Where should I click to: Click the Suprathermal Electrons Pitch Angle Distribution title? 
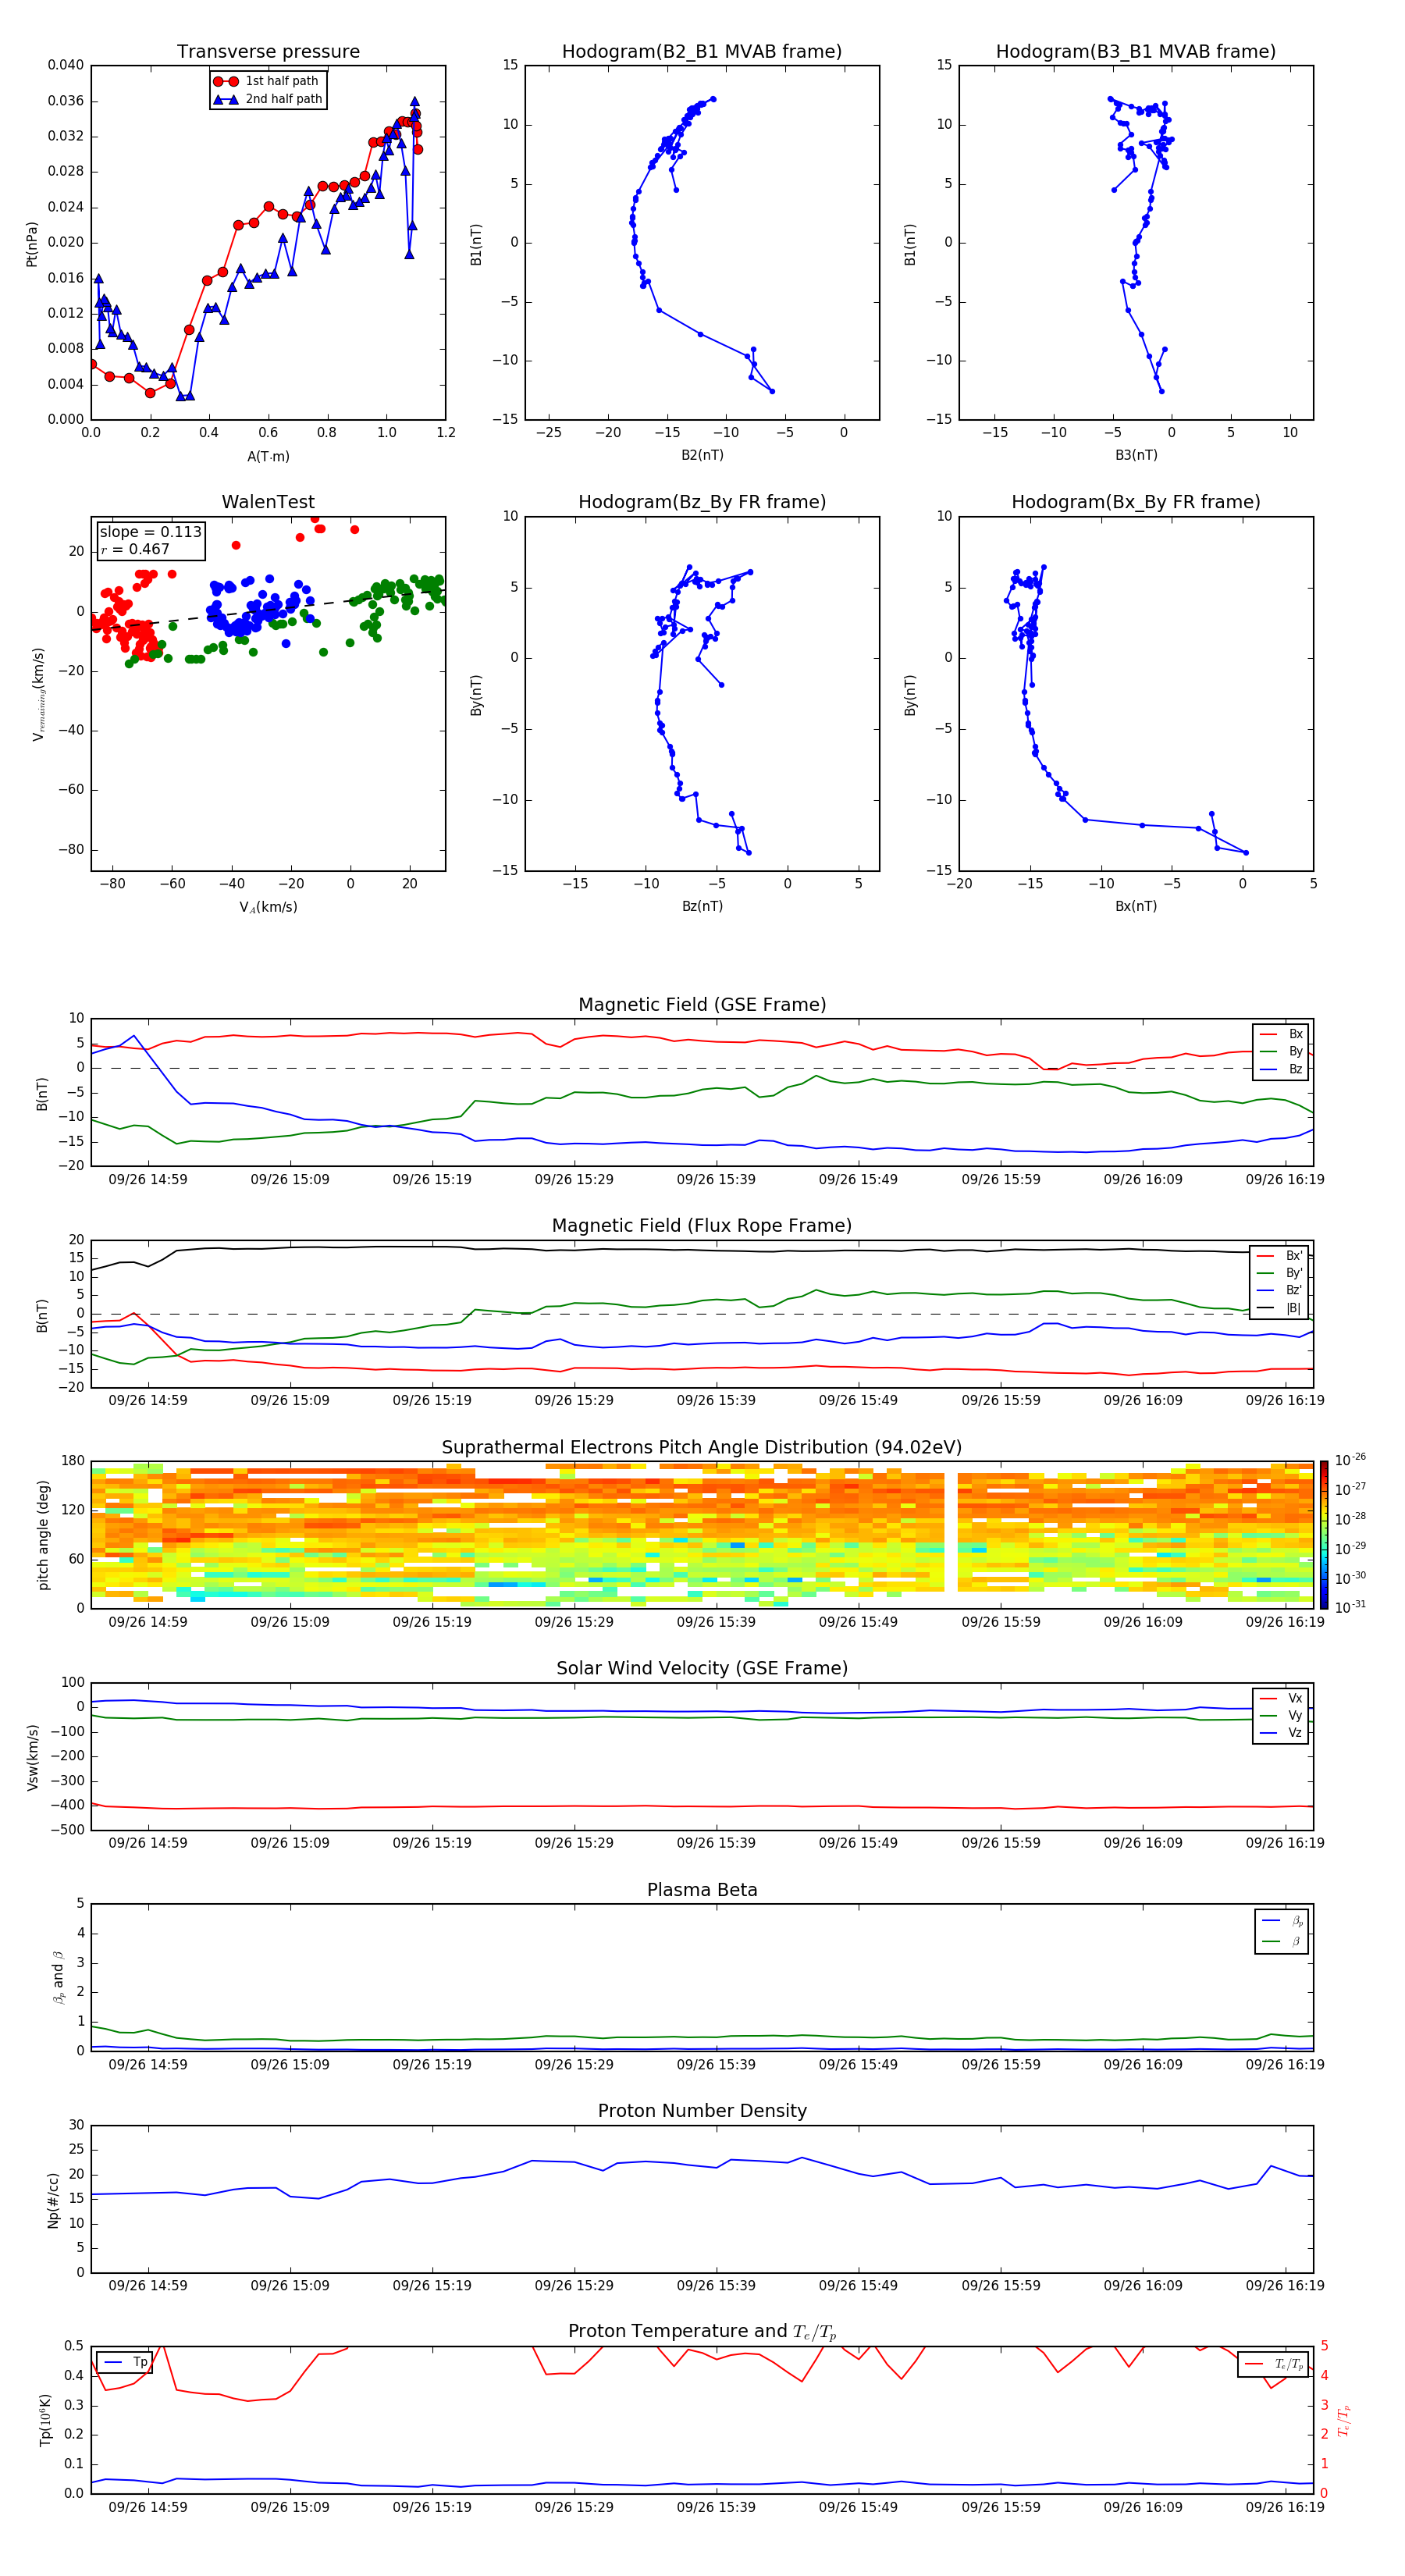click(x=702, y=1448)
